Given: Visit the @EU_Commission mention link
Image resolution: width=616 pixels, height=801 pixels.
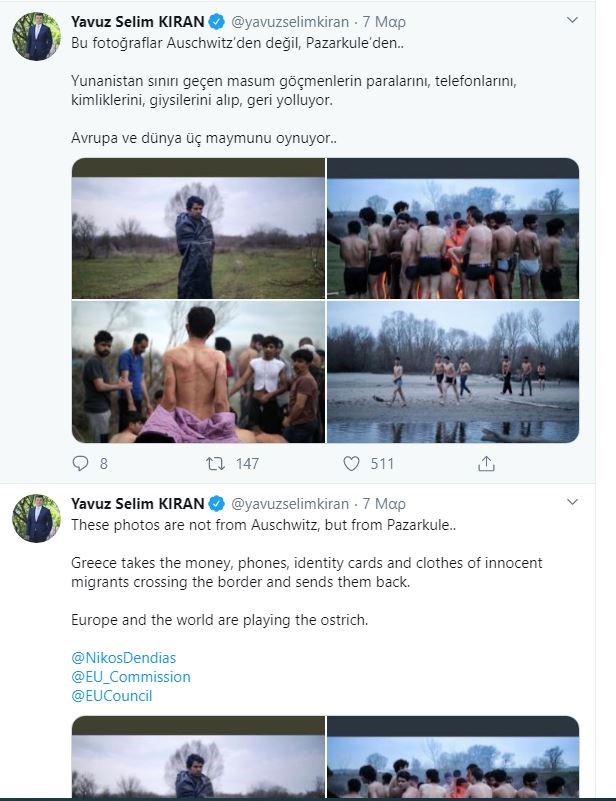Looking at the screenshot, I should coord(131,677).
